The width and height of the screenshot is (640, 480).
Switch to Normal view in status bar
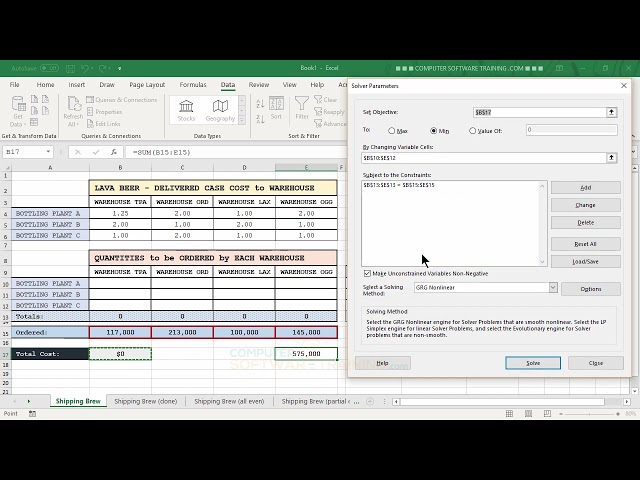tap(509, 414)
